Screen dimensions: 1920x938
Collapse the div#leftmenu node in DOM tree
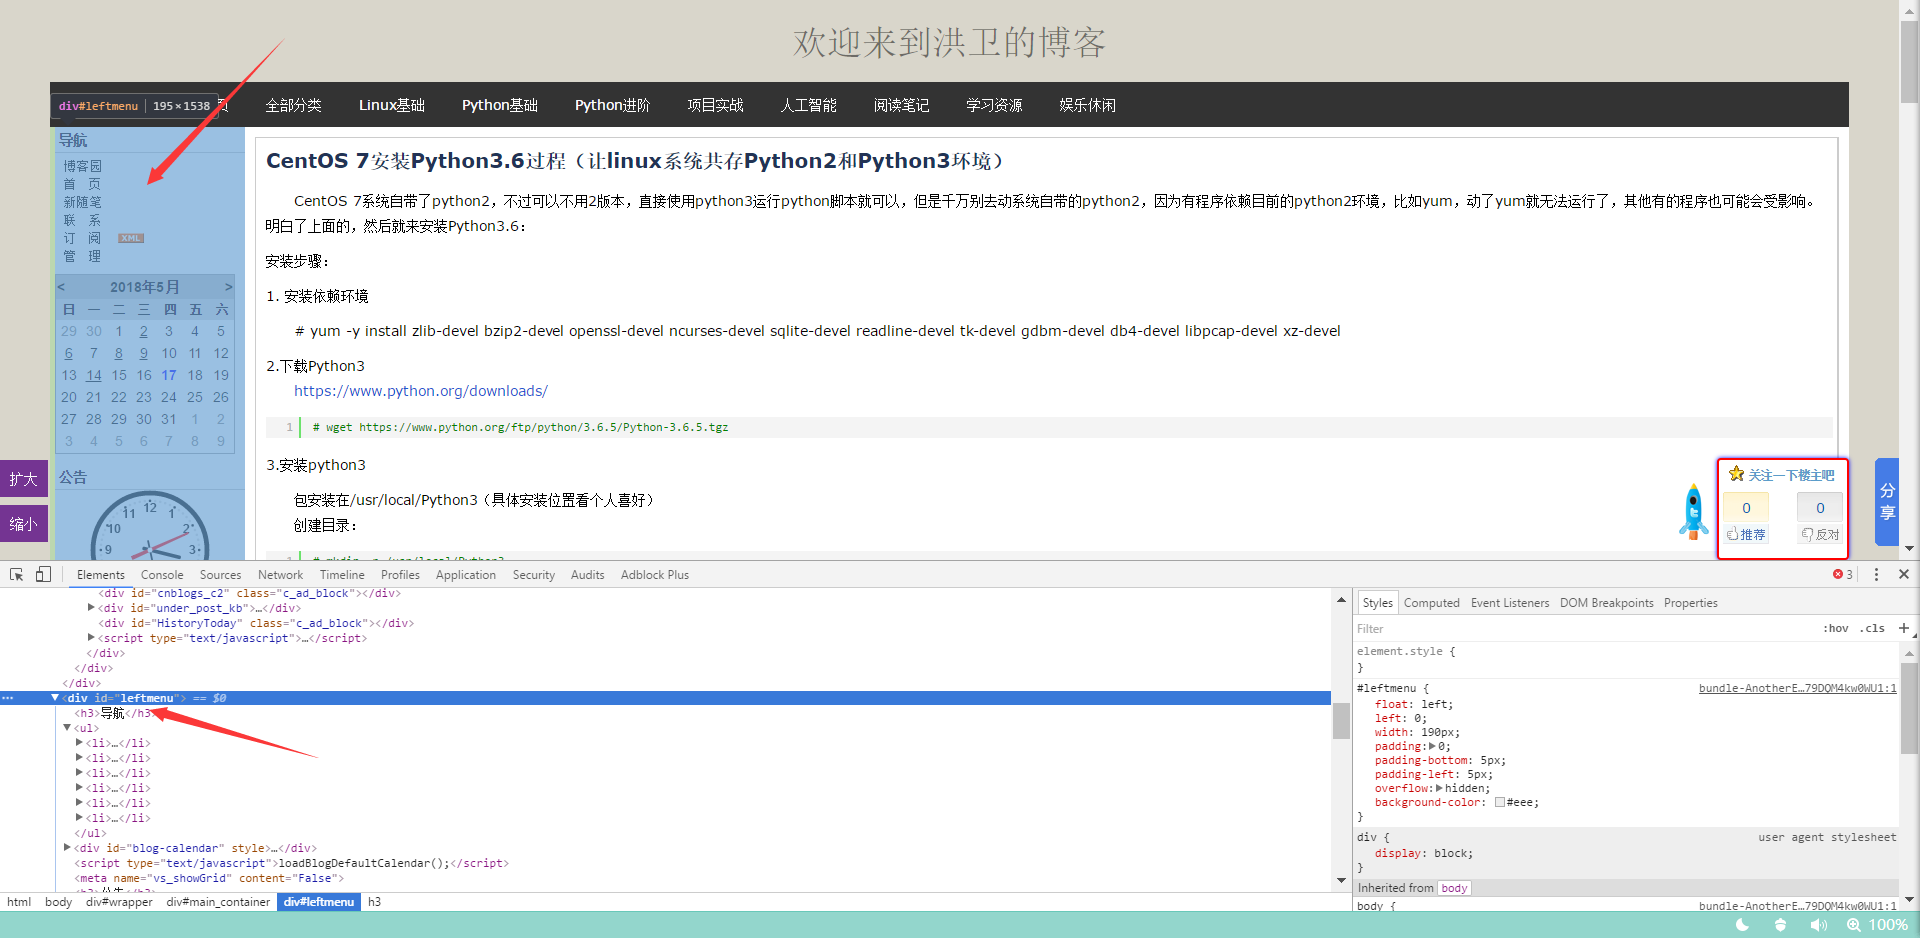[55, 698]
